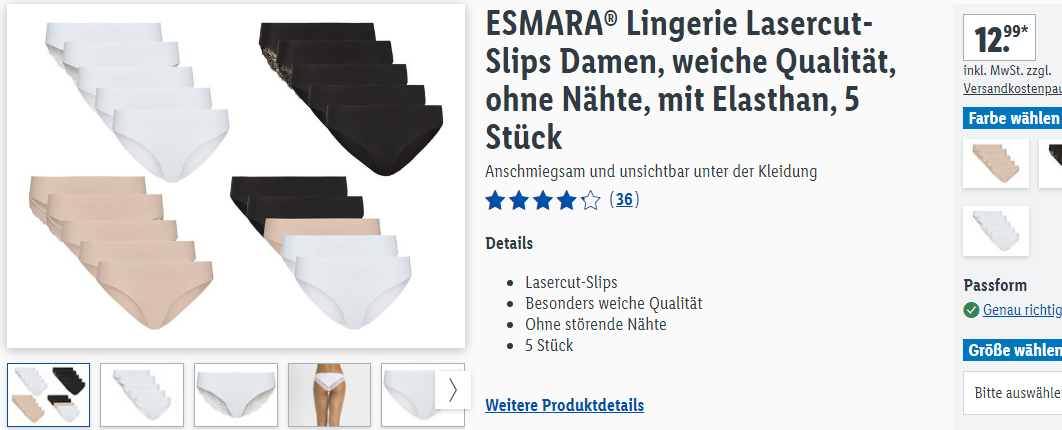
Task: Click the Größe wählen header
Action: pyautogui.click(x=1013, y=350)
